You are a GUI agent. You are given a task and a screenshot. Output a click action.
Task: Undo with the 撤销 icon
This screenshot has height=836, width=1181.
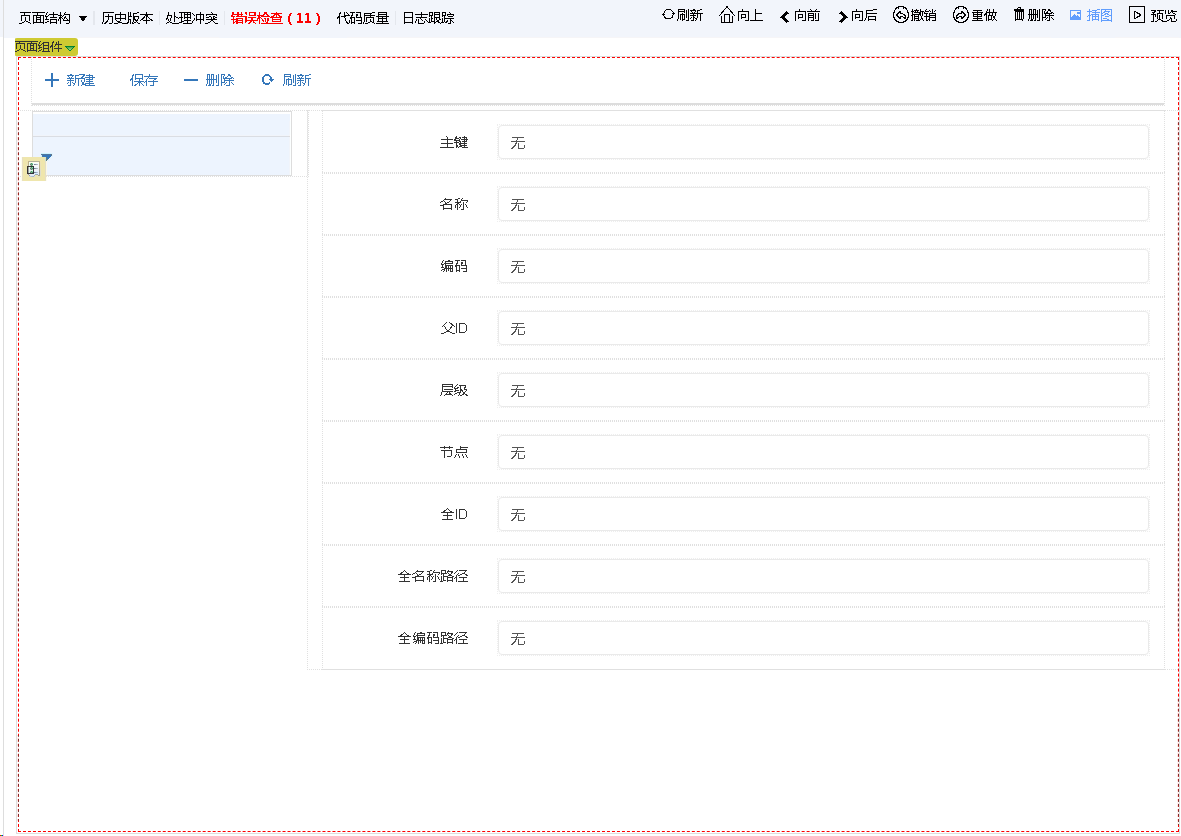[x=901, y=15]
